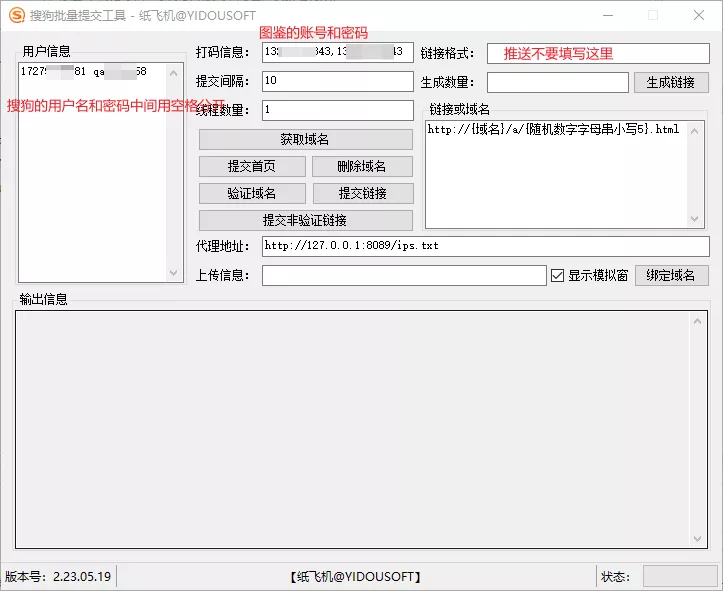Click the 用户信息 scrollbar down arrow
Screen dimensions: 723x591
point(173,273)
